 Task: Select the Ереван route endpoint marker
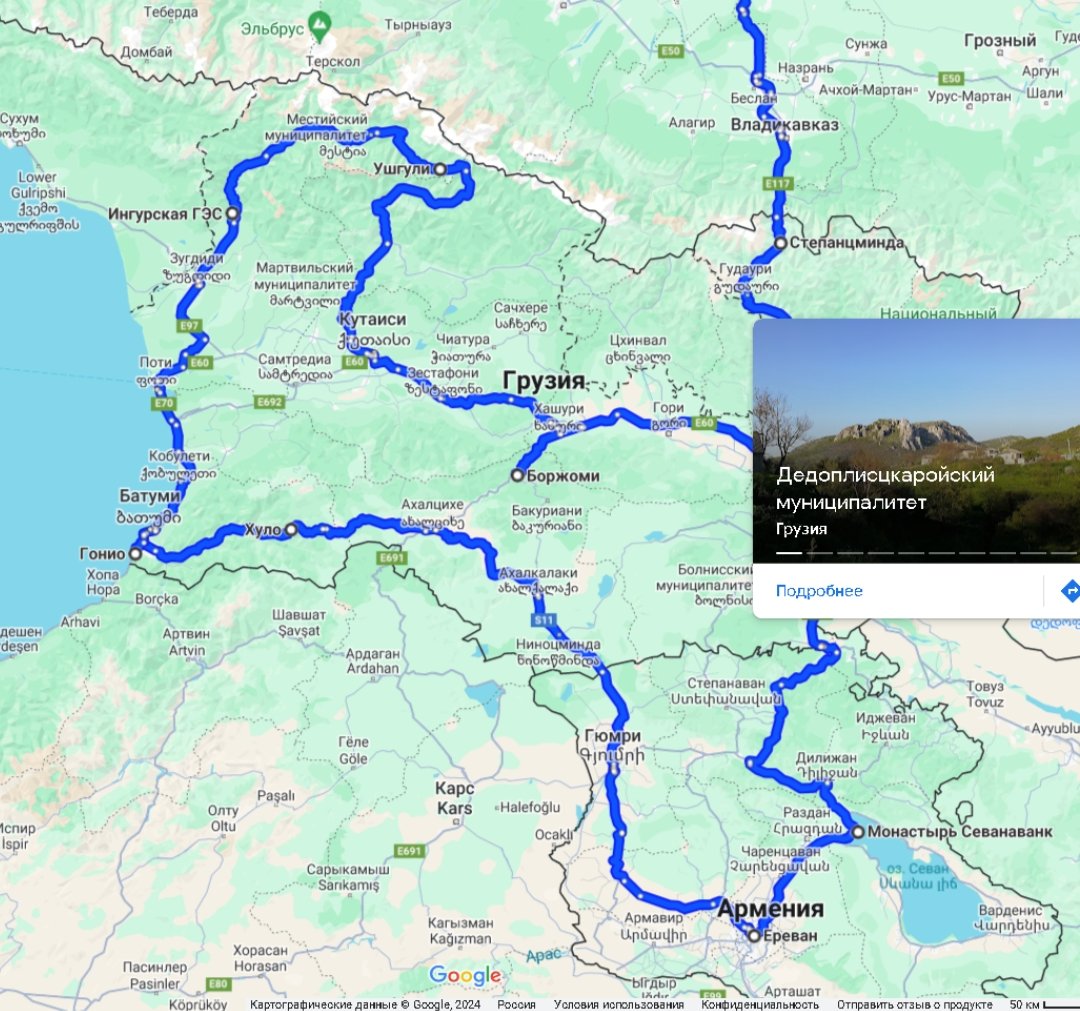click(x=754, y=936)
